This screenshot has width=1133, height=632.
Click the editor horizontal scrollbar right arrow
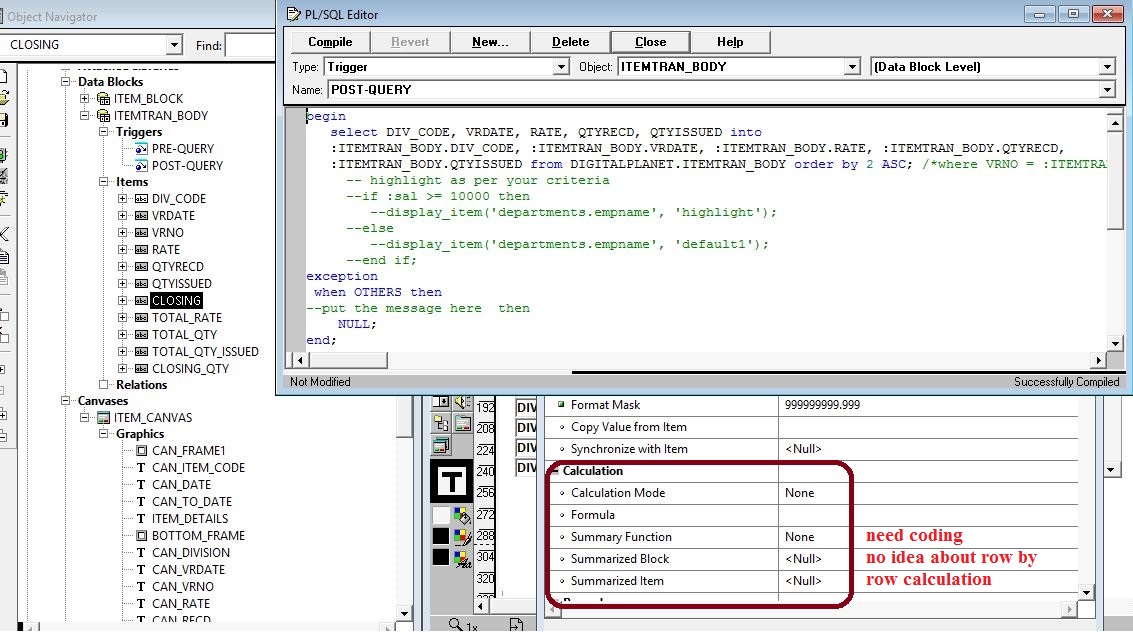[x=1099, y=360]
